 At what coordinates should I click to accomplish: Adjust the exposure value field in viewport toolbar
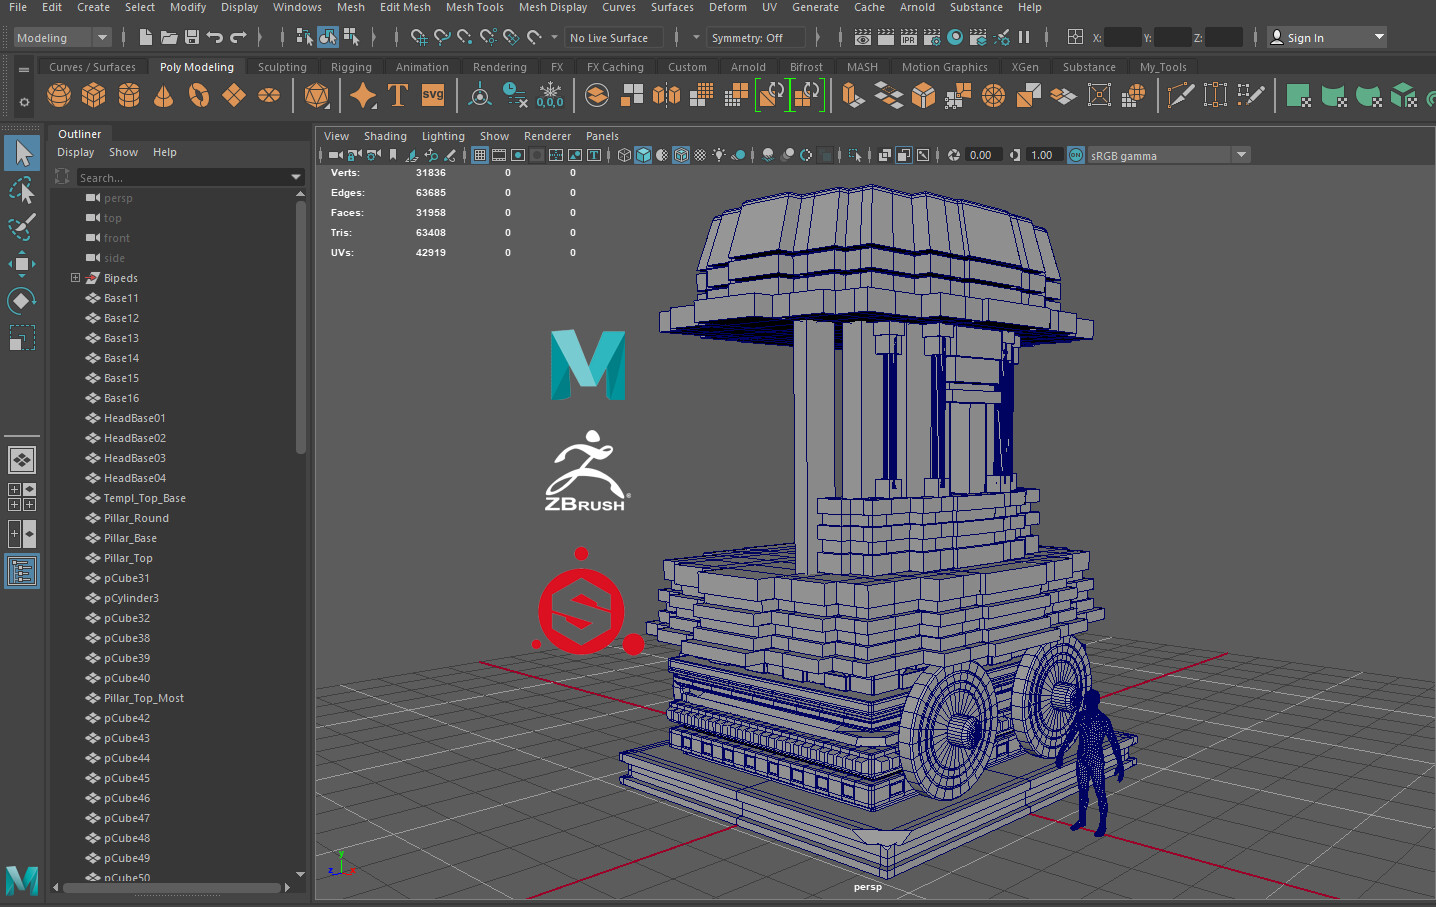click(x=985, y=154)
